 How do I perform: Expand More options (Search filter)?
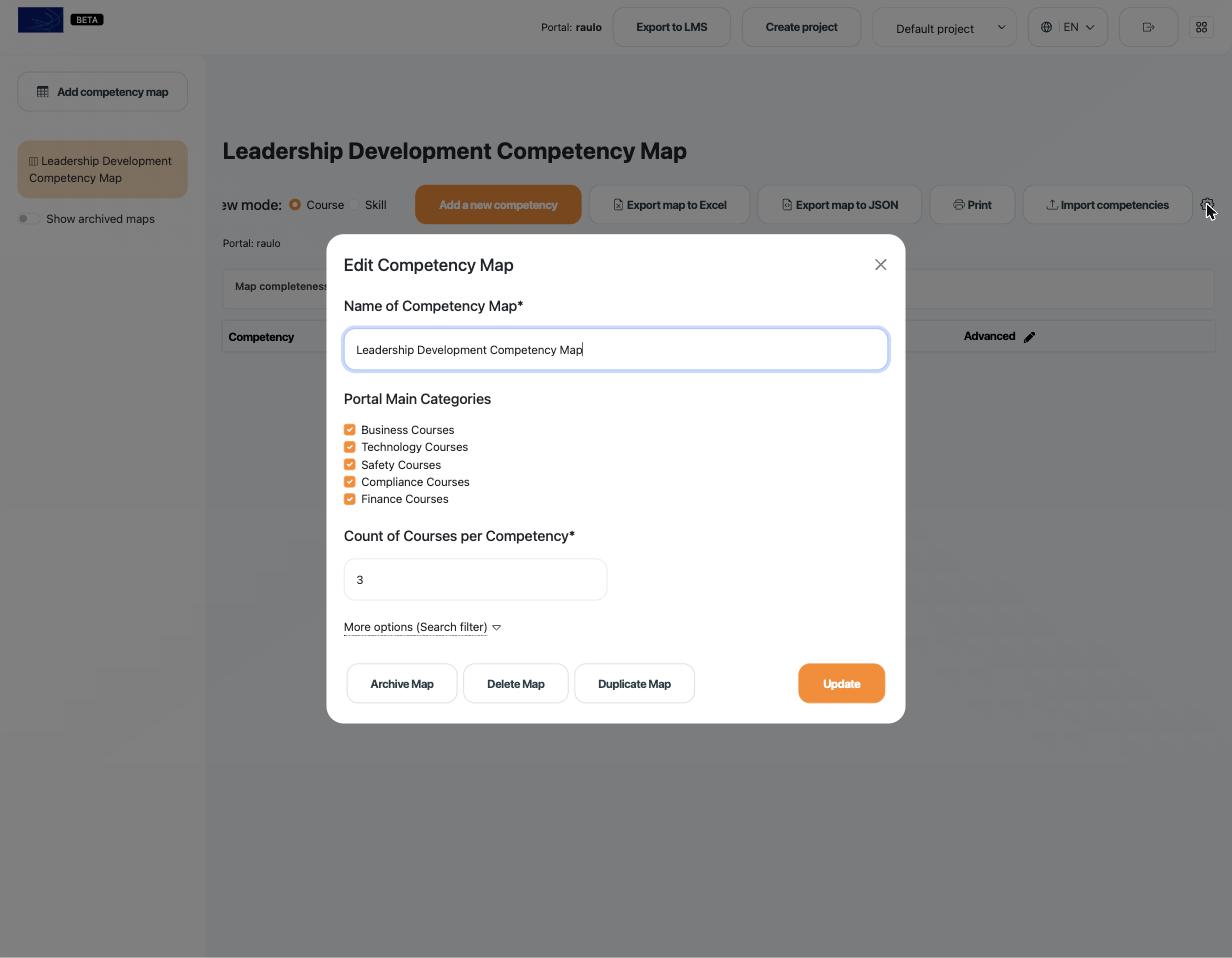[x=422, y=627]
